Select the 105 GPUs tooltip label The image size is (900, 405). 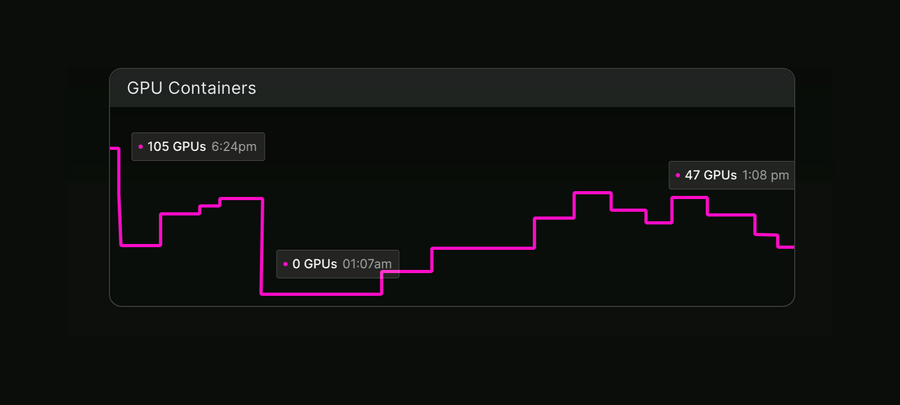tap(177, 147)
